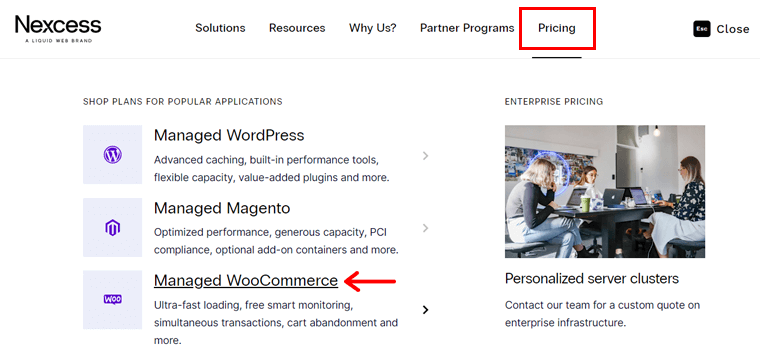Image resolution: width=760 pixels, height=361 pixels.
Task: Click the WooCommerce Woo icon
Action: pos(112,299)
